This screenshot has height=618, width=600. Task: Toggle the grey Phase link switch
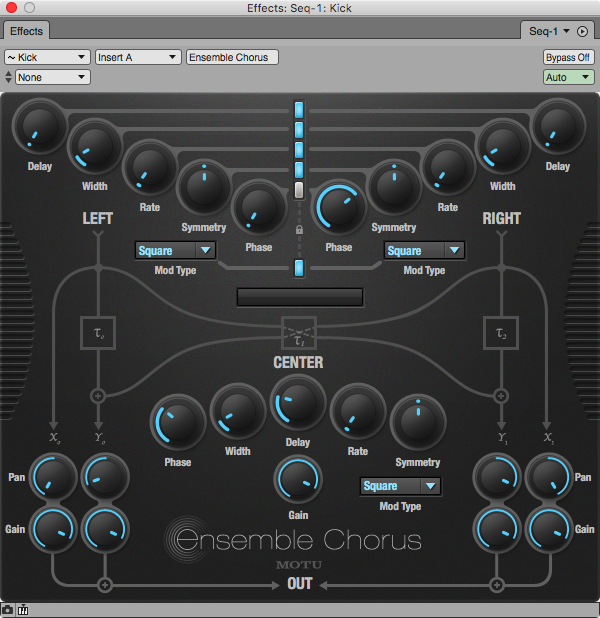[299, 190]
